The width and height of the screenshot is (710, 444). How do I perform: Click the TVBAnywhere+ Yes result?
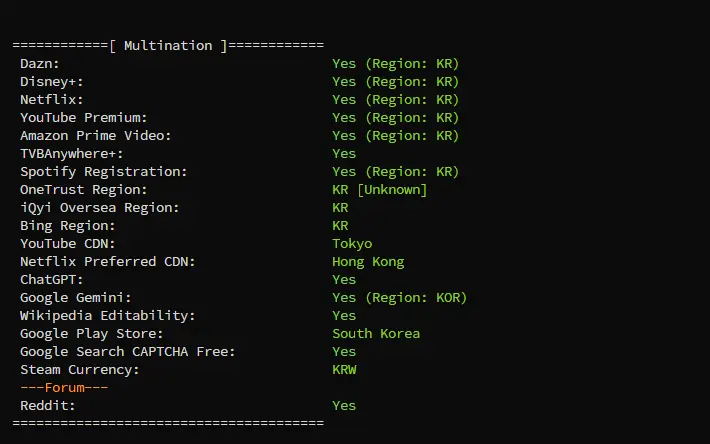click(344, 154)
